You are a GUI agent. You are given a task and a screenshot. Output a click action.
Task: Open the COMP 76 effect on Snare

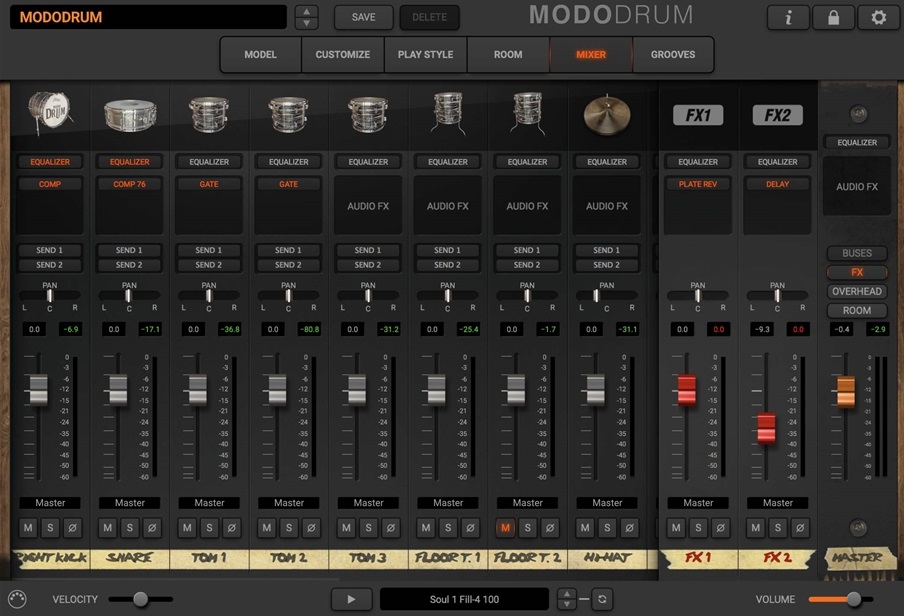pos(130,184)
